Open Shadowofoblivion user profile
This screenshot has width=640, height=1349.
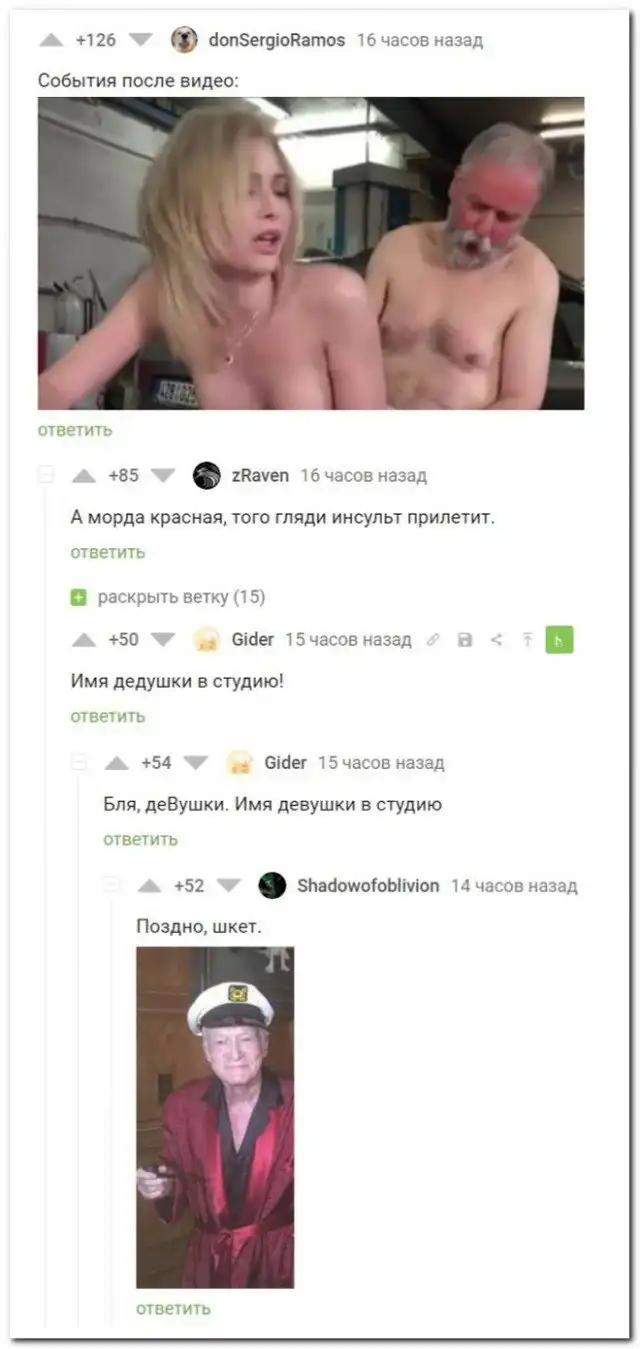click(x=368, y=886)
